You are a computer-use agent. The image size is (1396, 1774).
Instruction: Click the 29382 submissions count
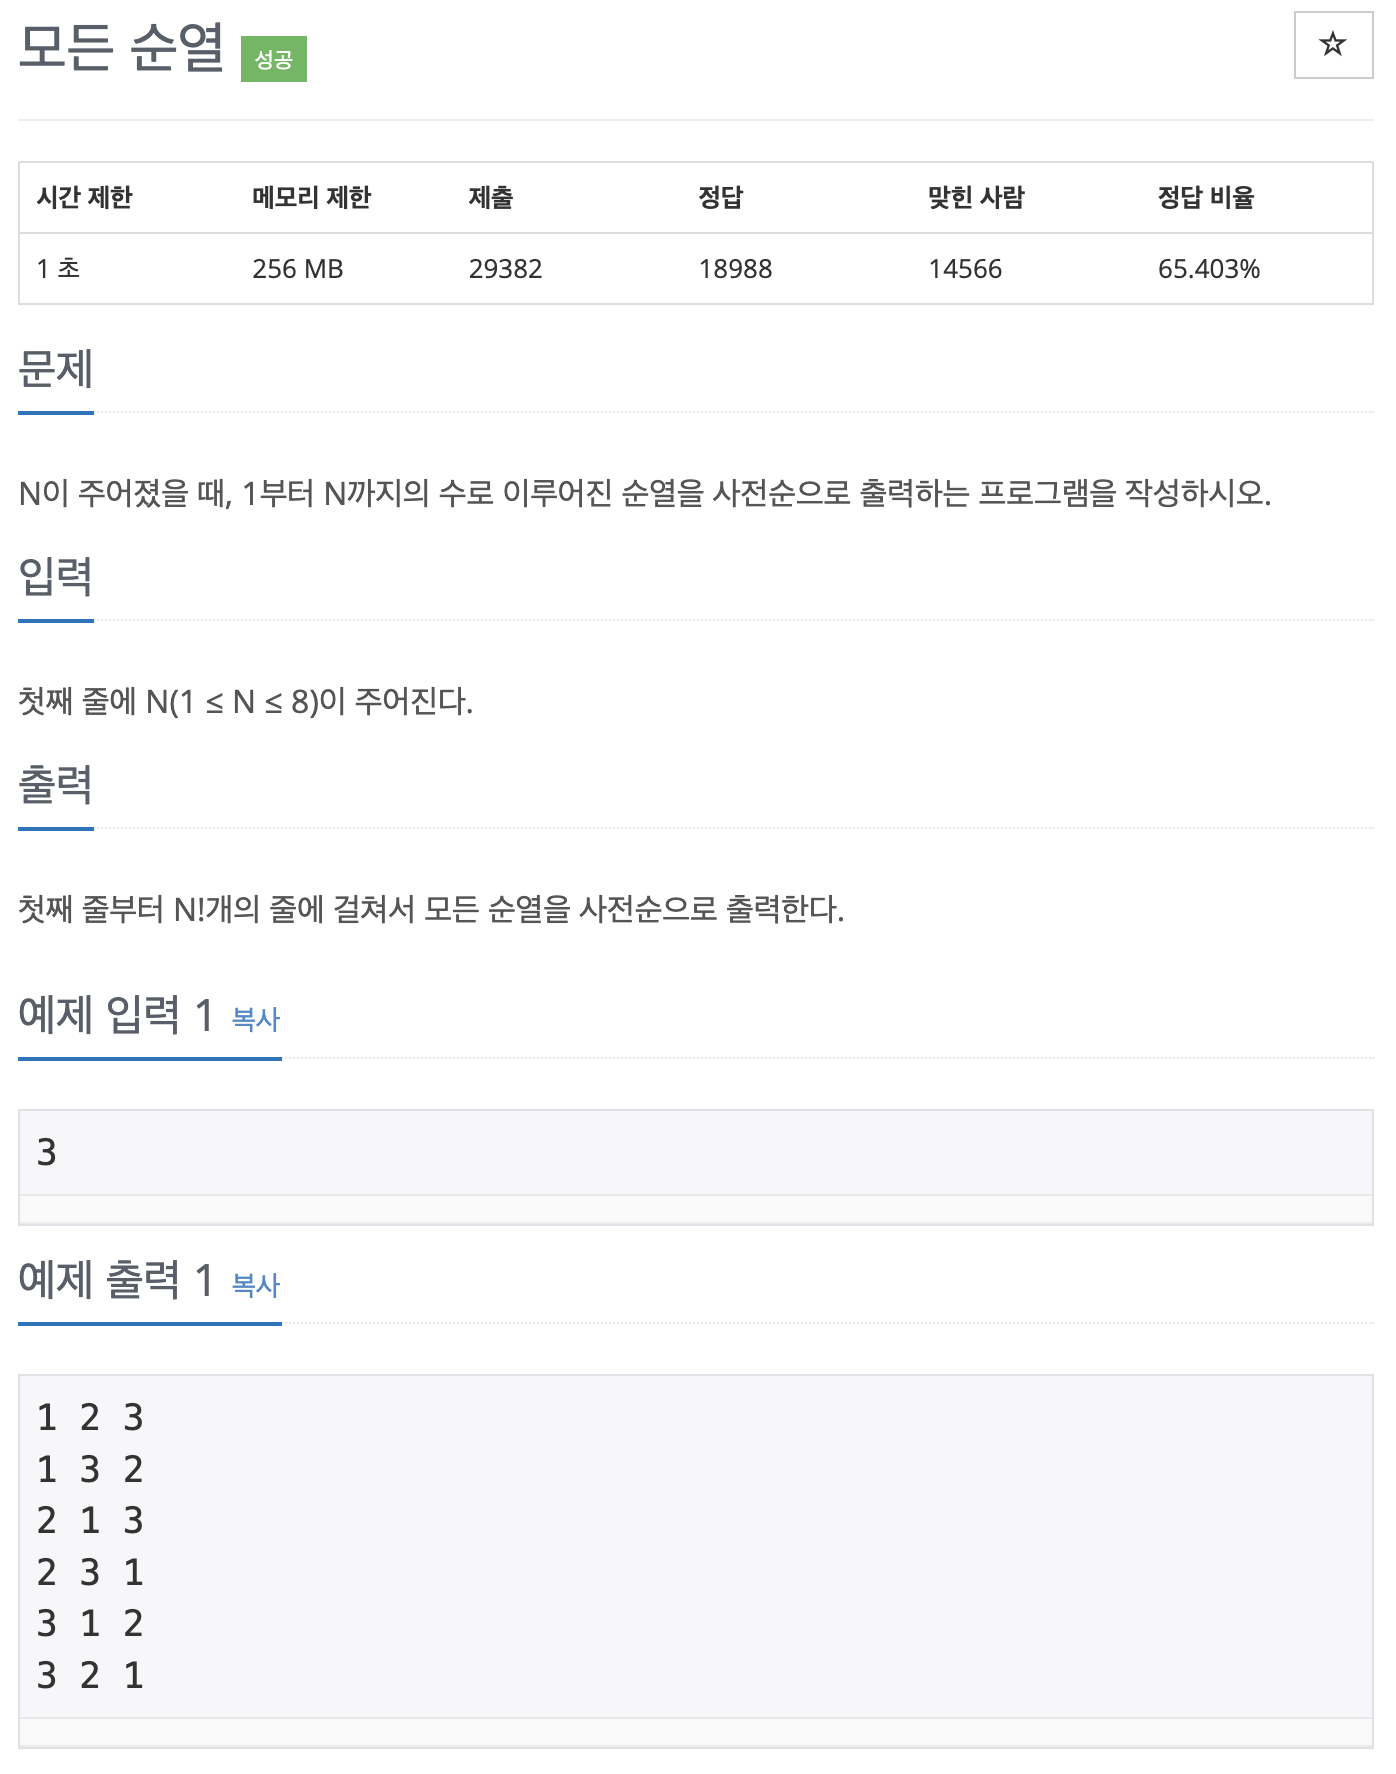(505, 269)
